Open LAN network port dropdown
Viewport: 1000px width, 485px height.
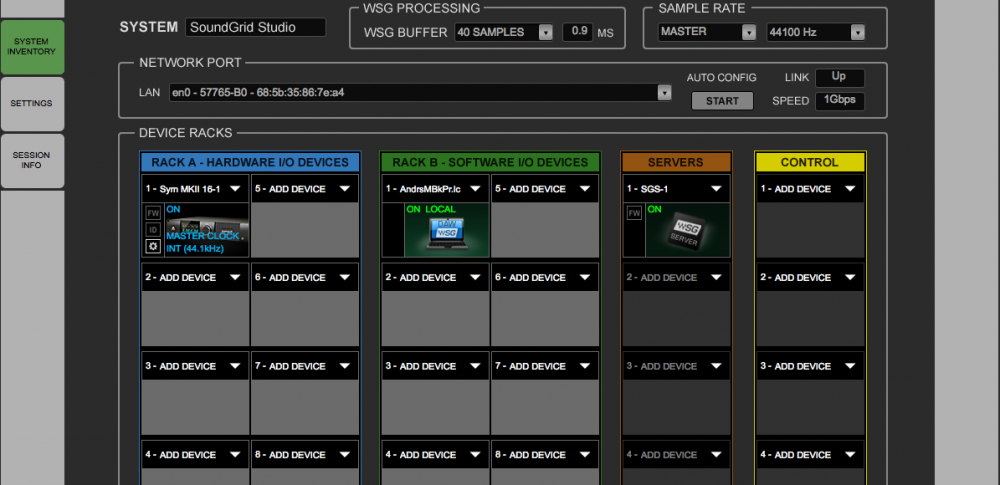point(420,93)
